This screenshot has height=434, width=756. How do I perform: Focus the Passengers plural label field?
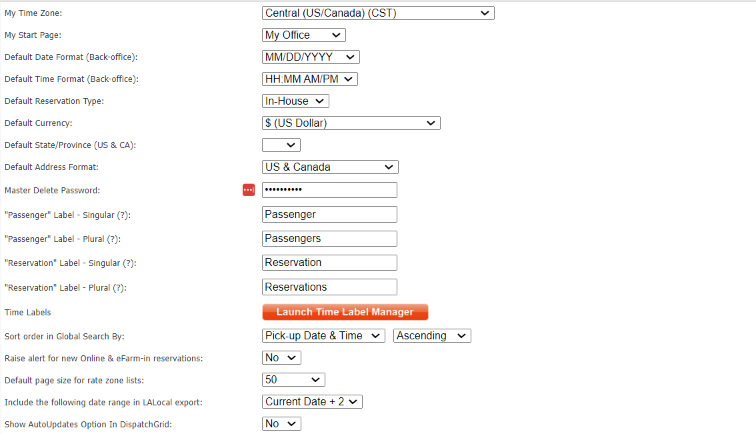coord(330,238)
